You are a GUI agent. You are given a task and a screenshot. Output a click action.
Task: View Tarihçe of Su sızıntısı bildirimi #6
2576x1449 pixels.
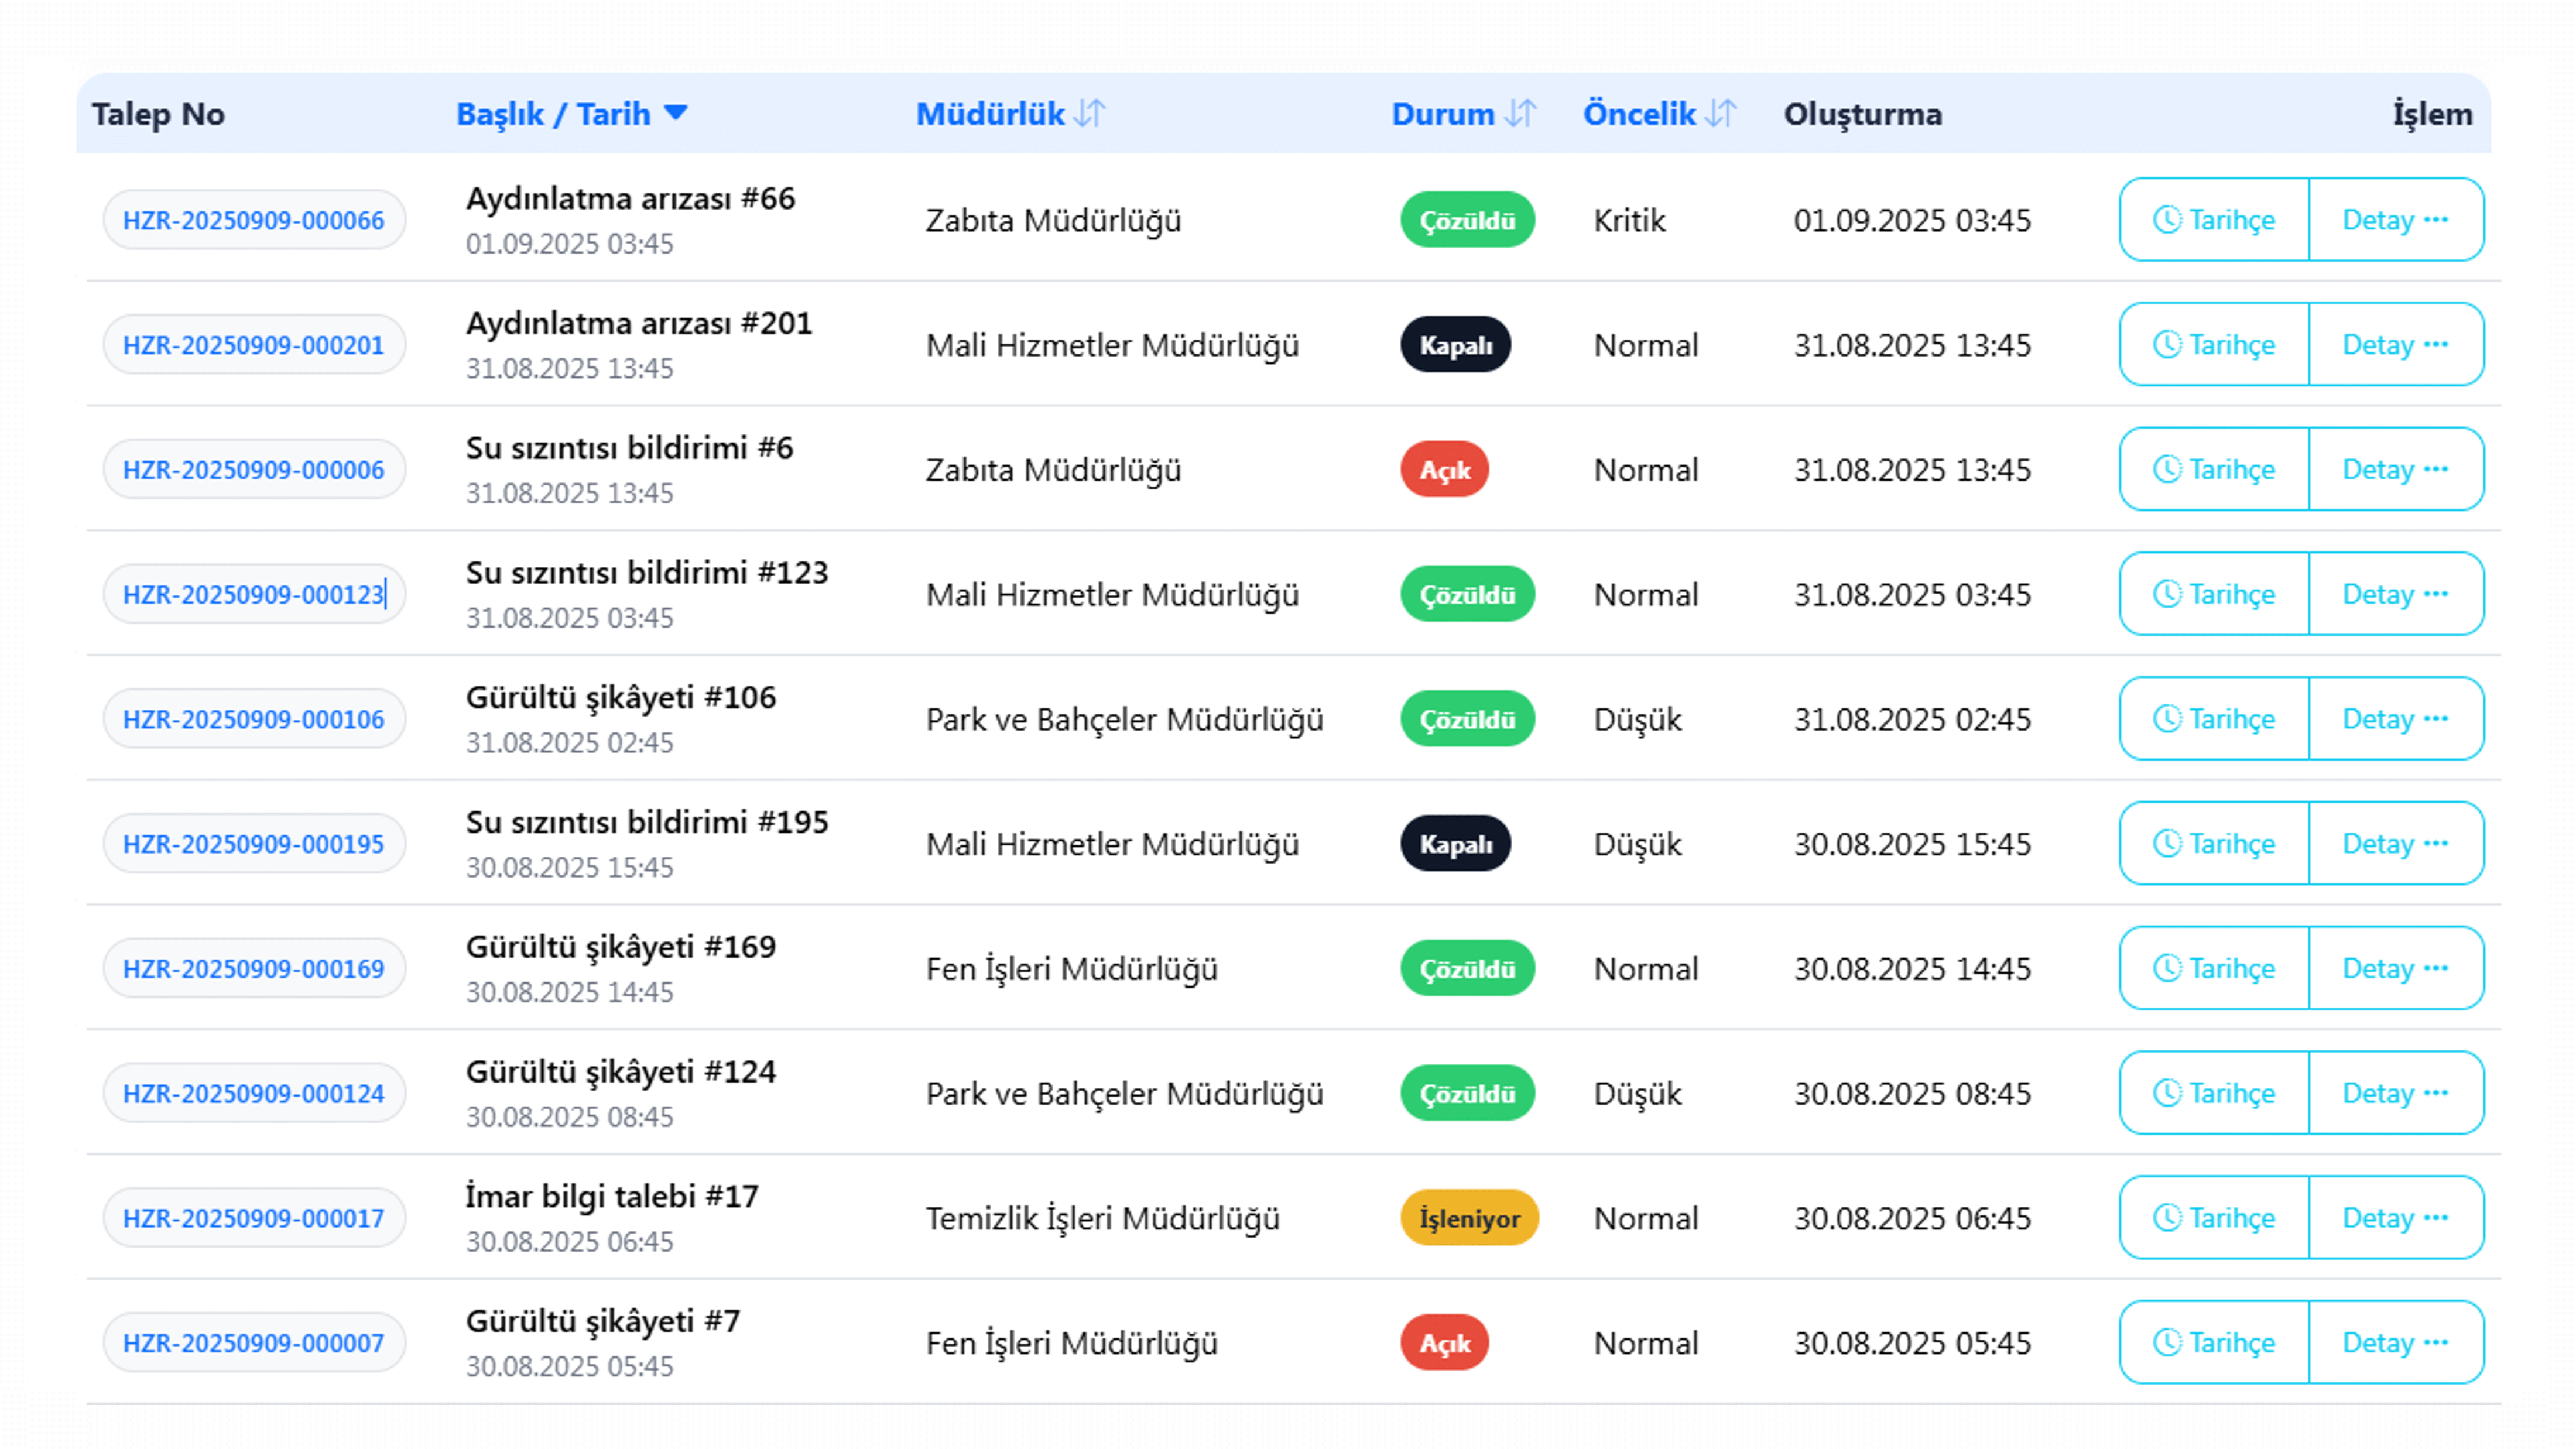[x=2213, y=470]
